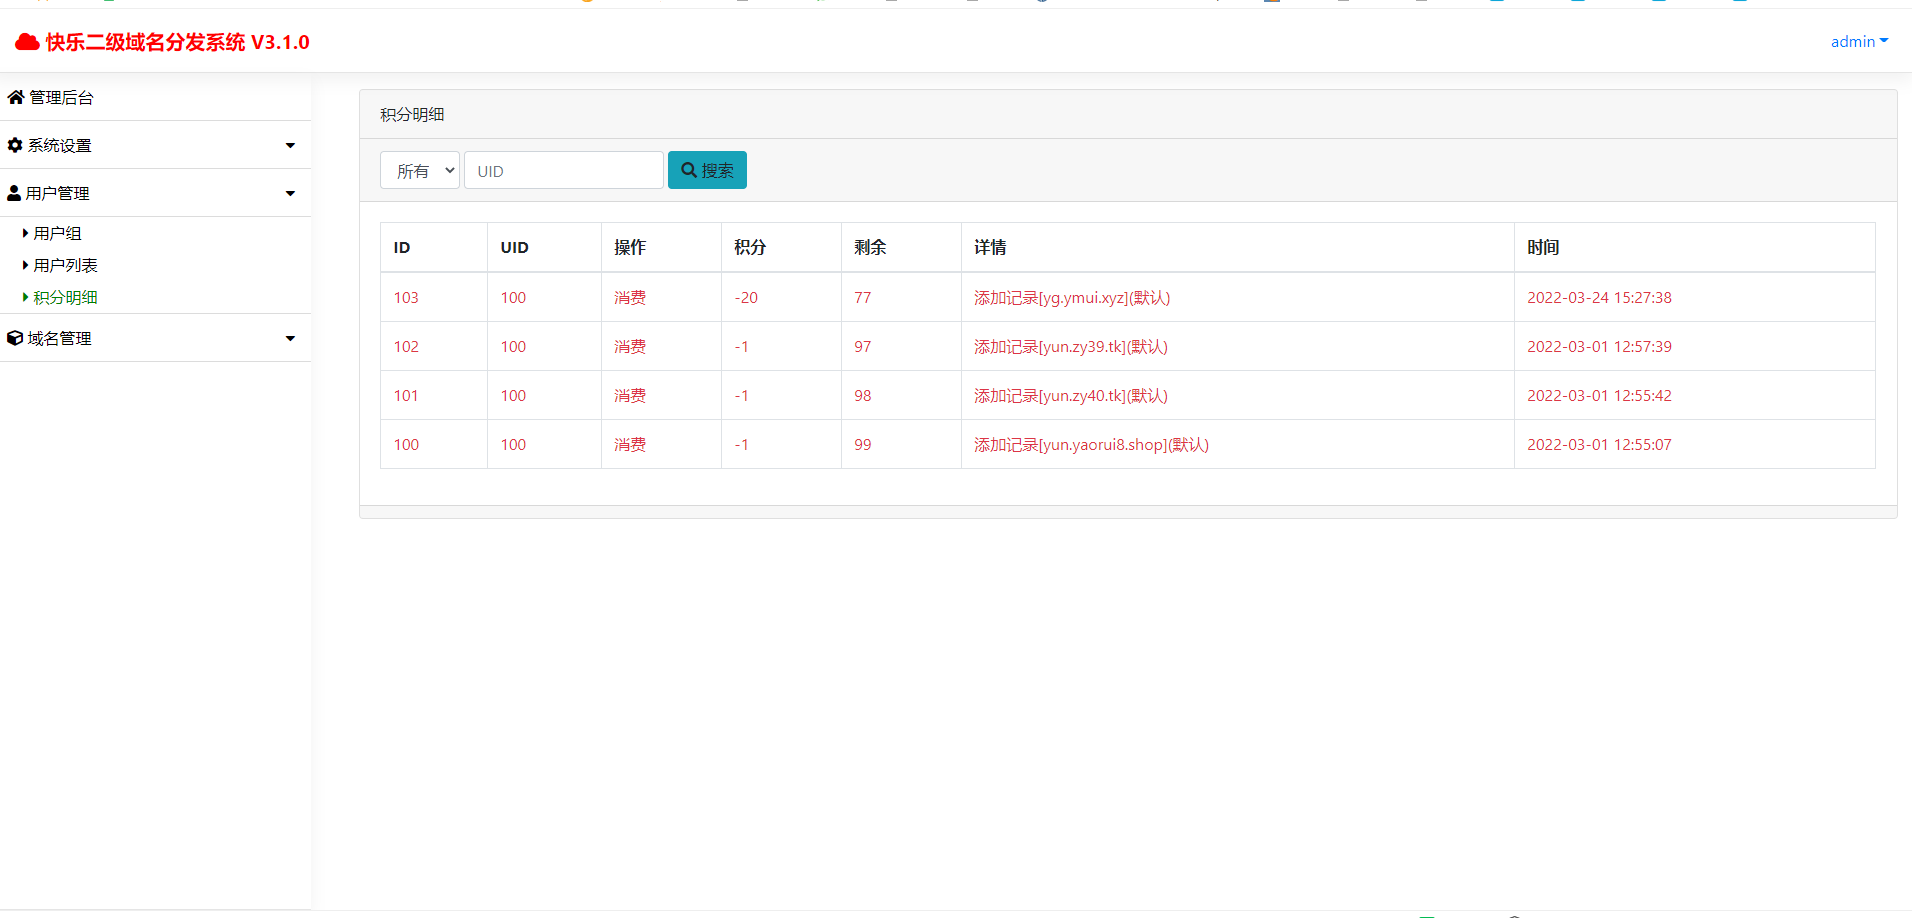The height and width of the screenshot is (918, 1912).
Task: Expand the 系统设置 menu arrow
Action: [290, 145]
